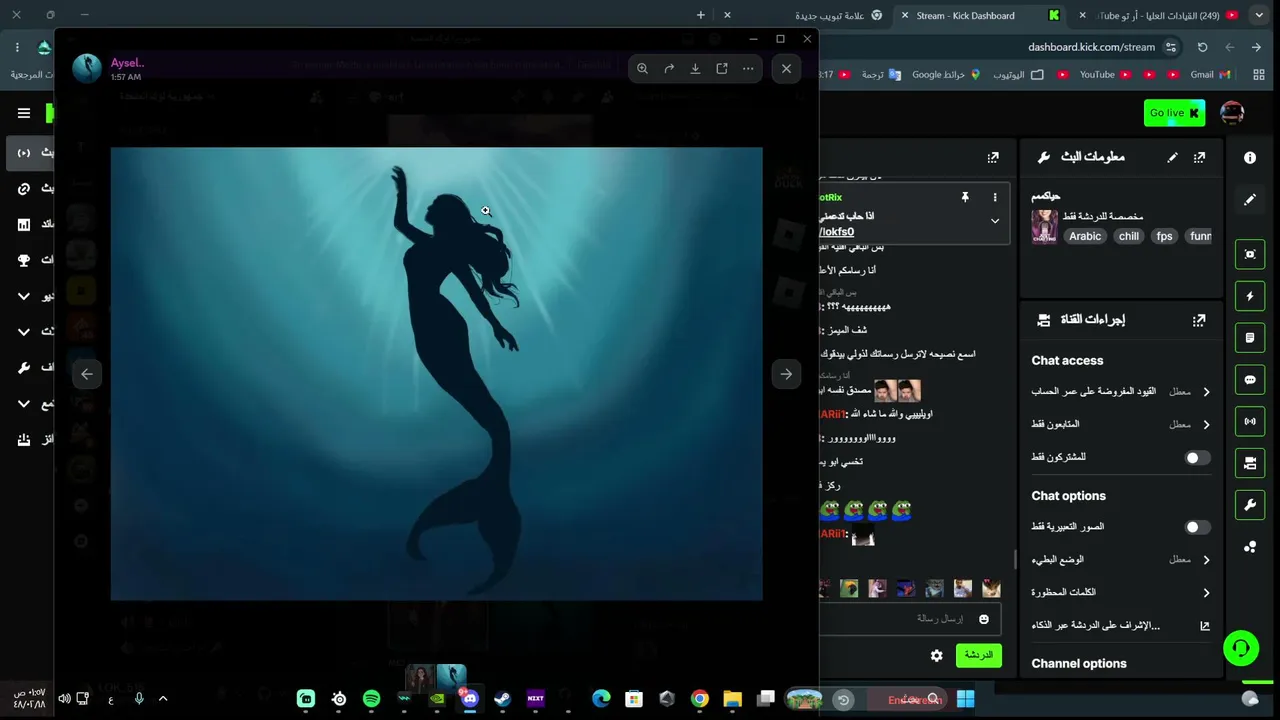Toggle emotes-only chat switch

(x=1197, y=527)
